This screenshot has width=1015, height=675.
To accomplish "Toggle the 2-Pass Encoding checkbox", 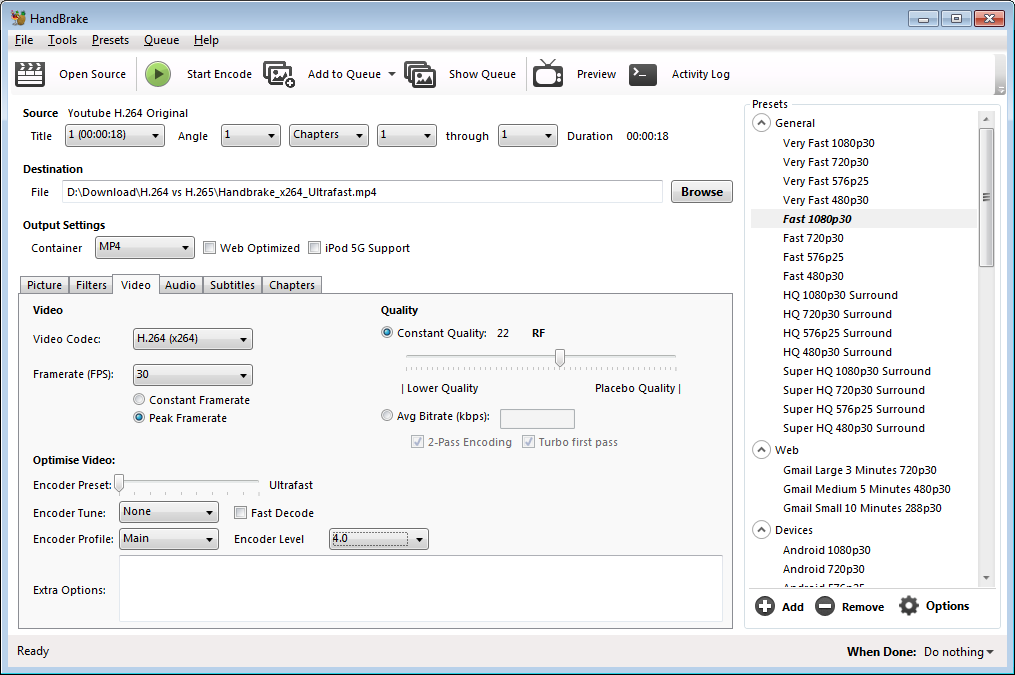I will (x=417, y=442).
